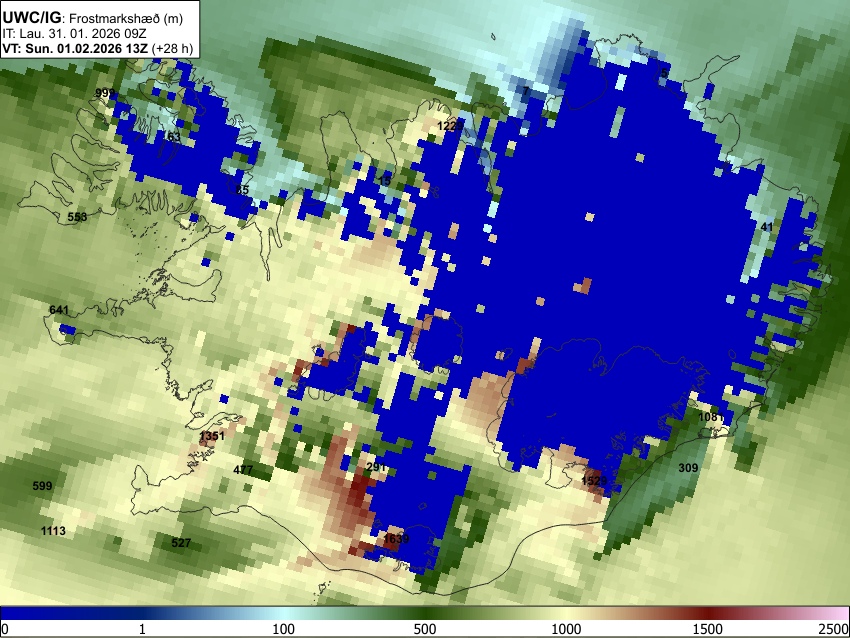The height and width of the screenshot is (638, 850).
Task: Click the map value 527
Action: pyautogui.click(x=181, y=543)
